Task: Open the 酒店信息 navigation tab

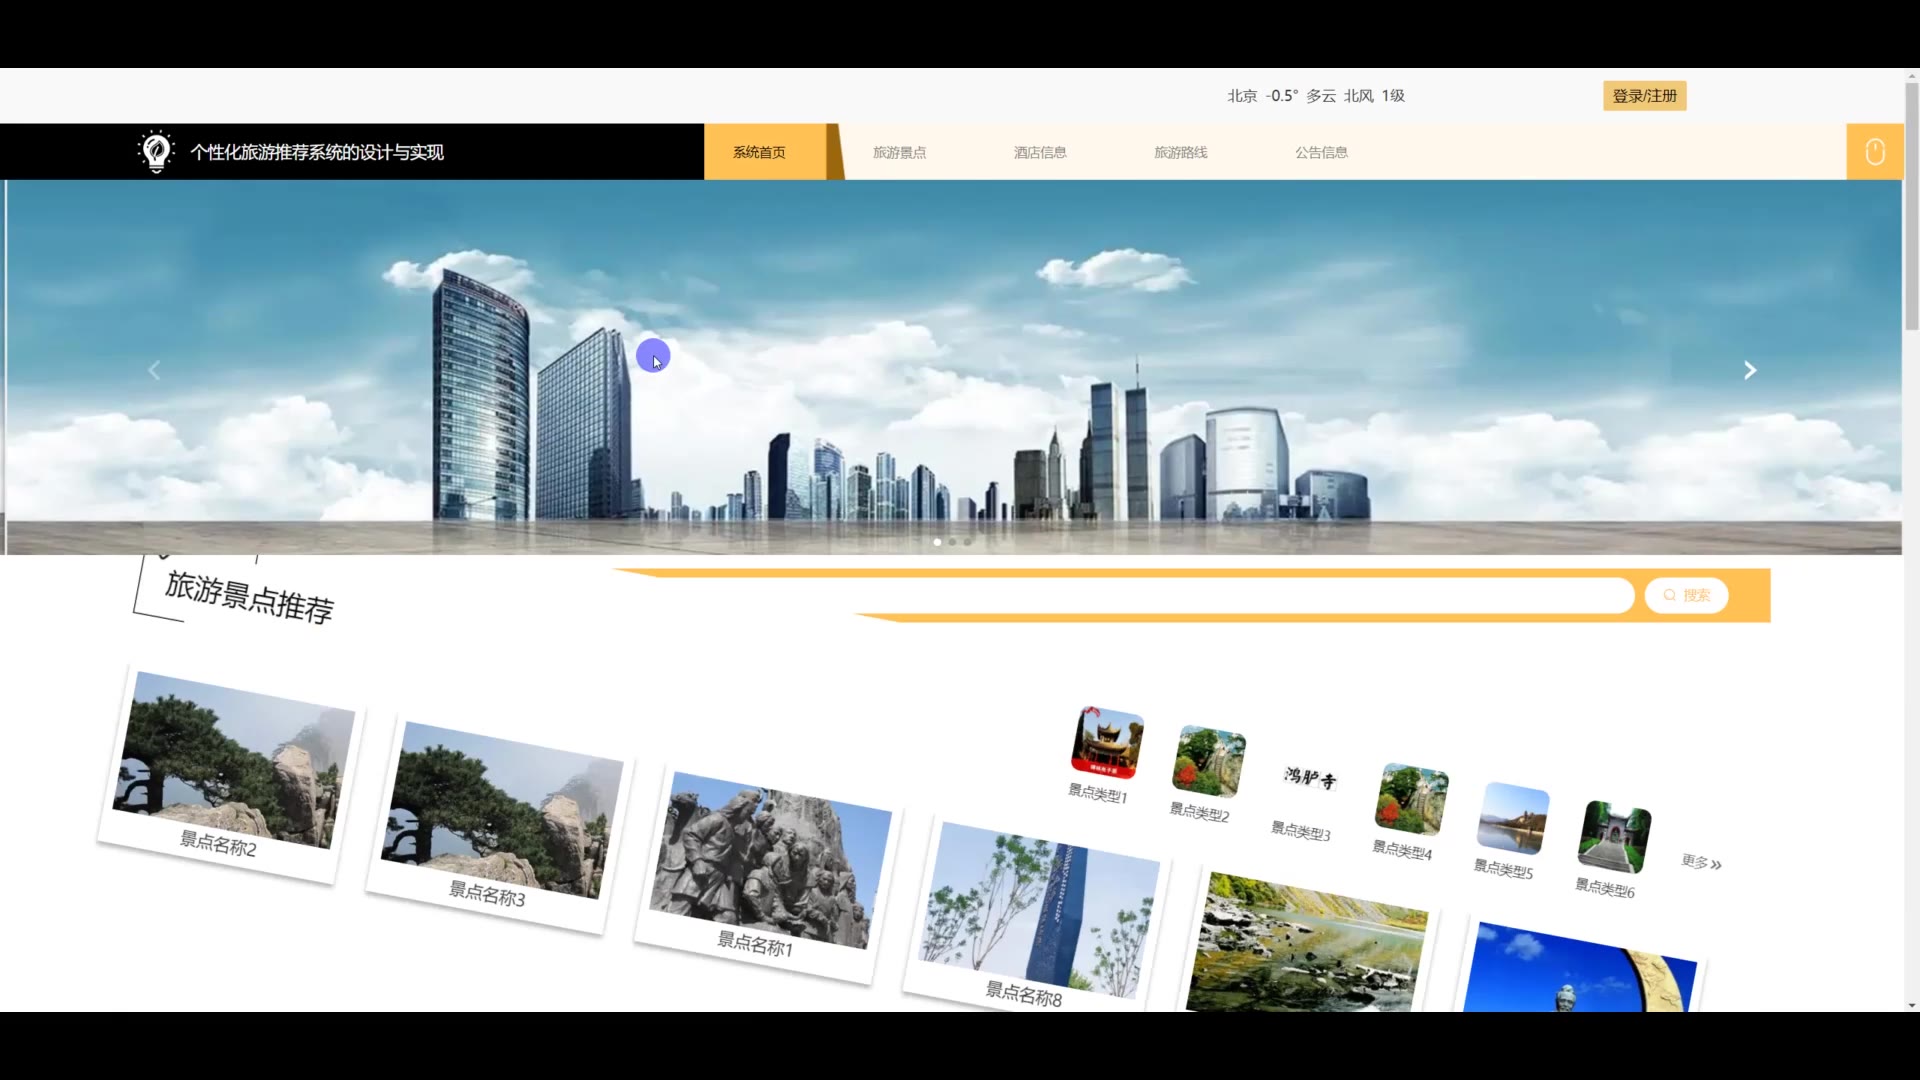Action: click(1040, 152)
